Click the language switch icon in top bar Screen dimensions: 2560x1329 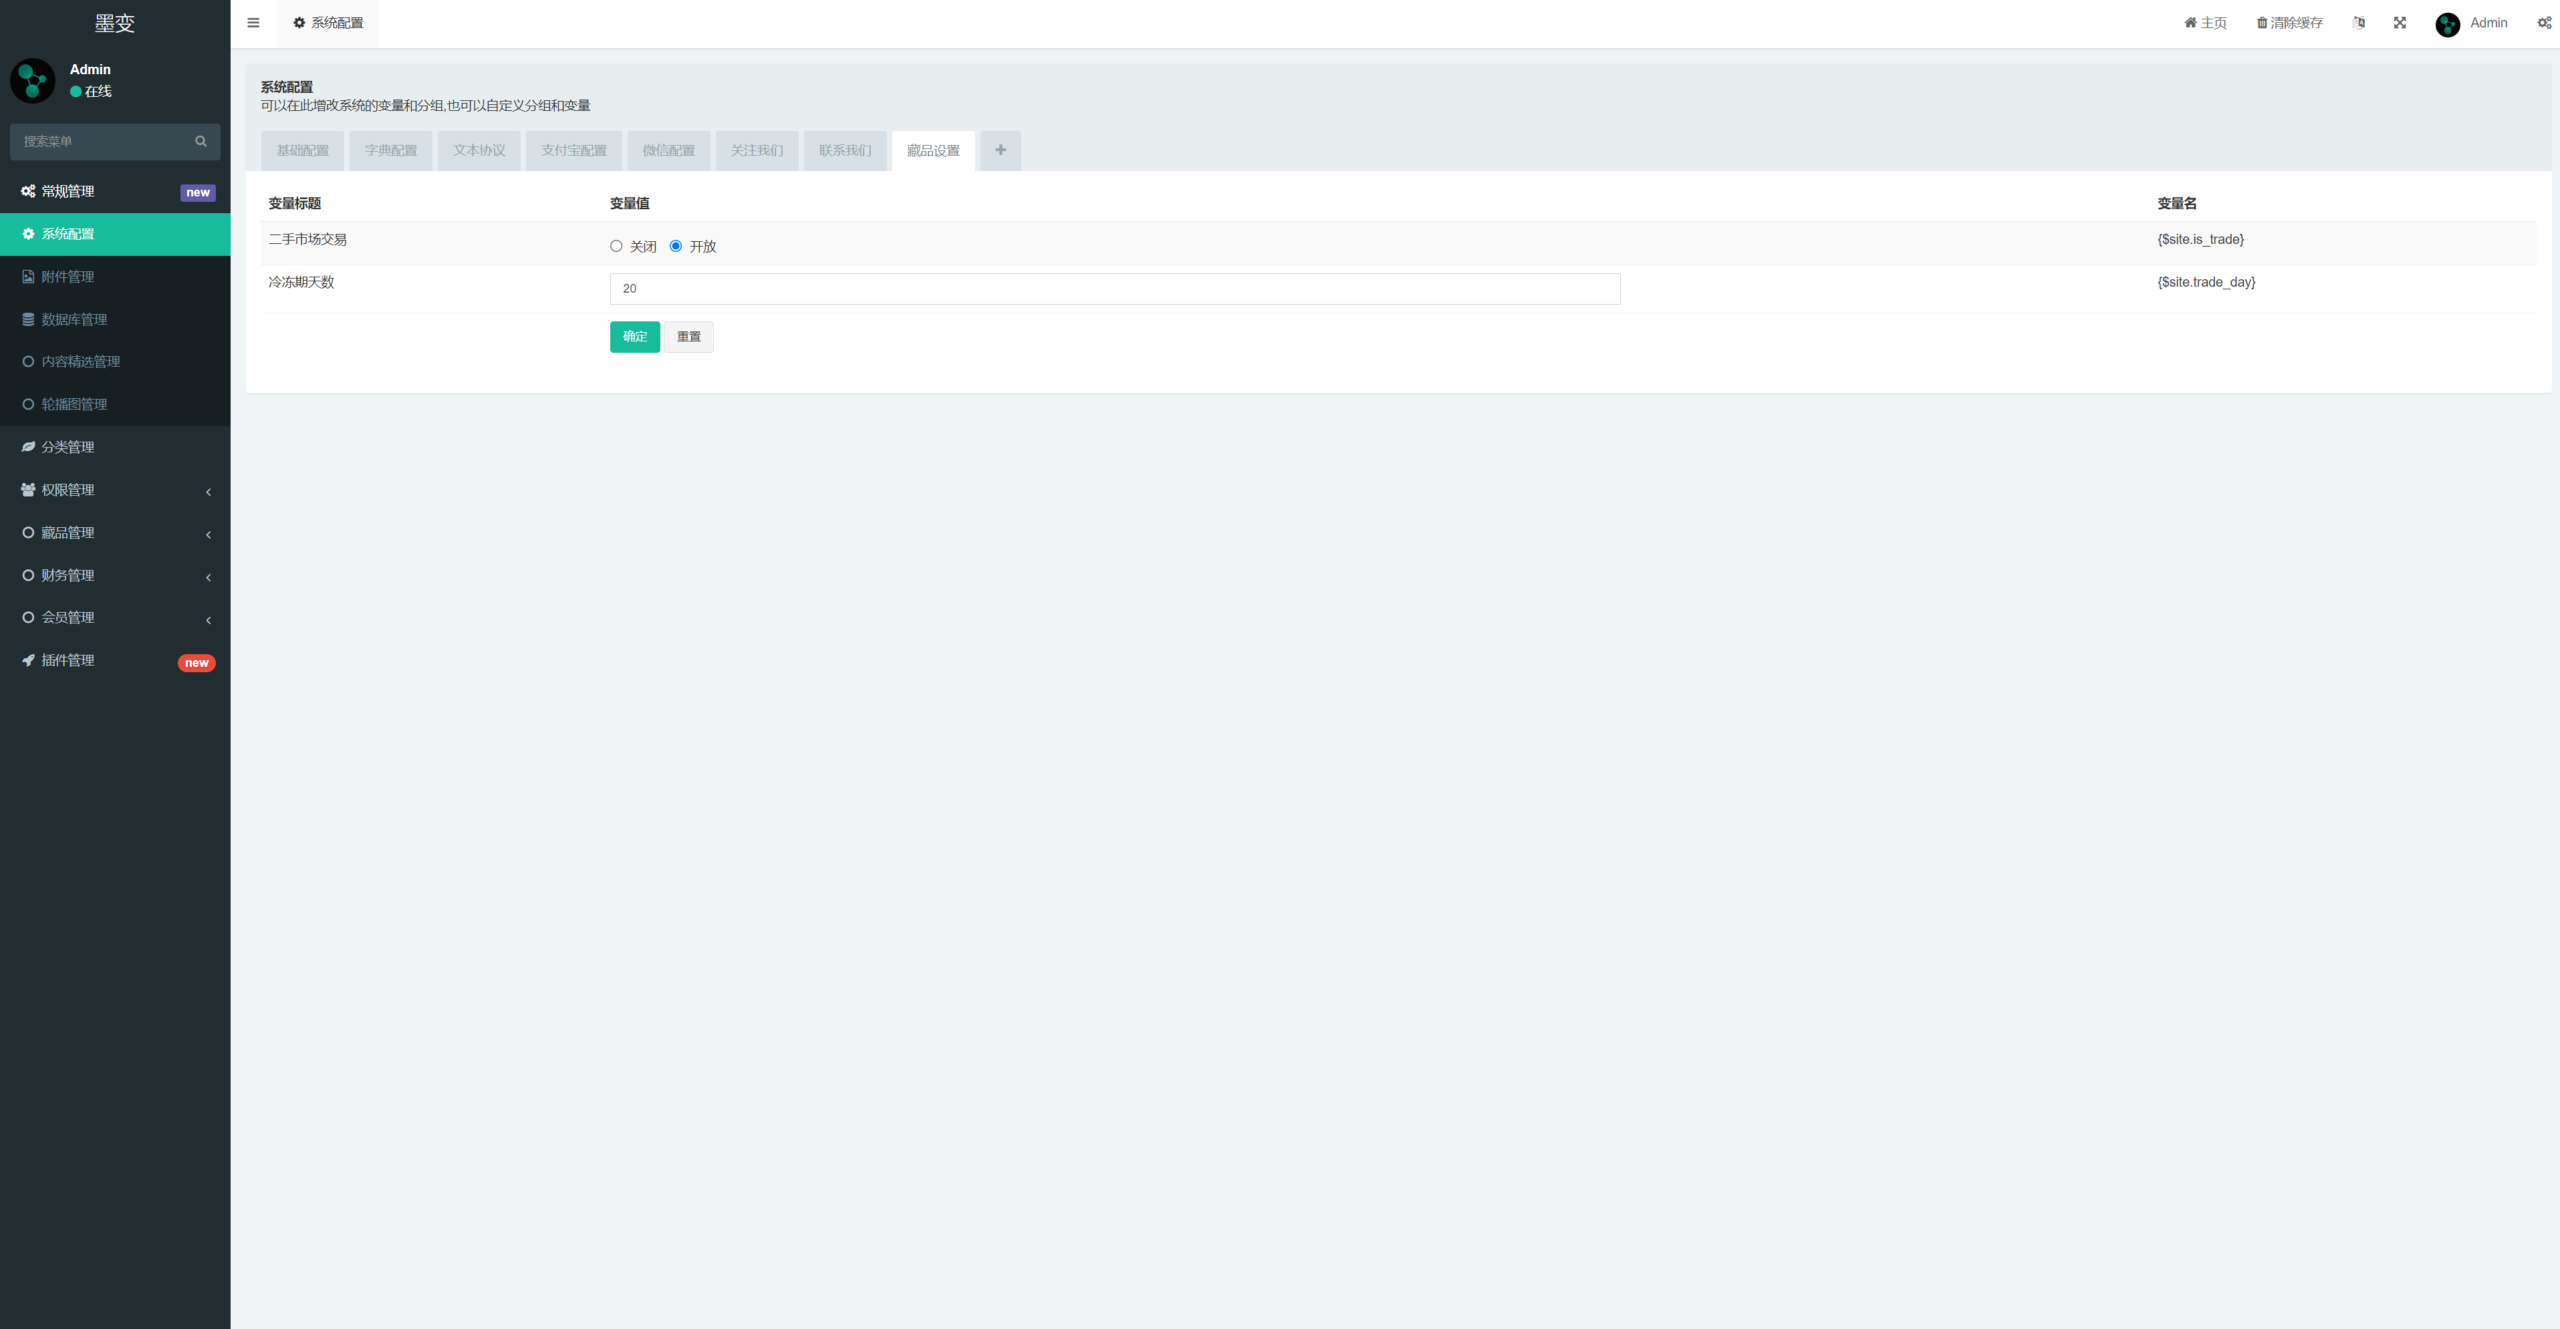point(2359,23)
